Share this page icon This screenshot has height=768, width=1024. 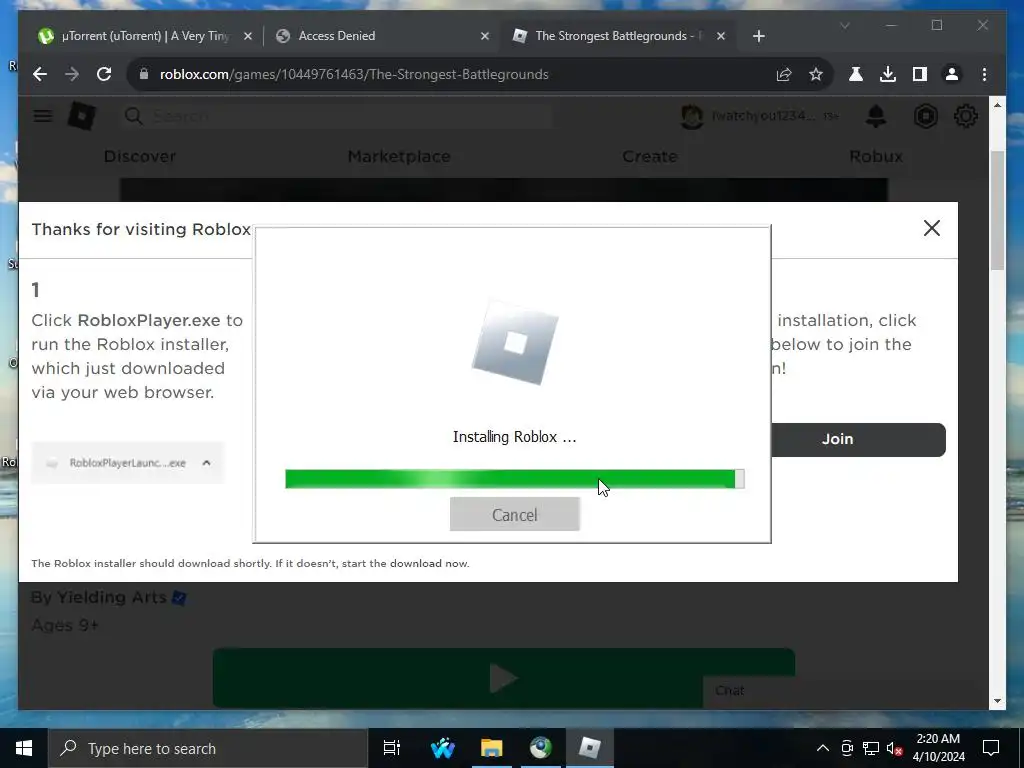pyautogui.click(x=784, y=74)
